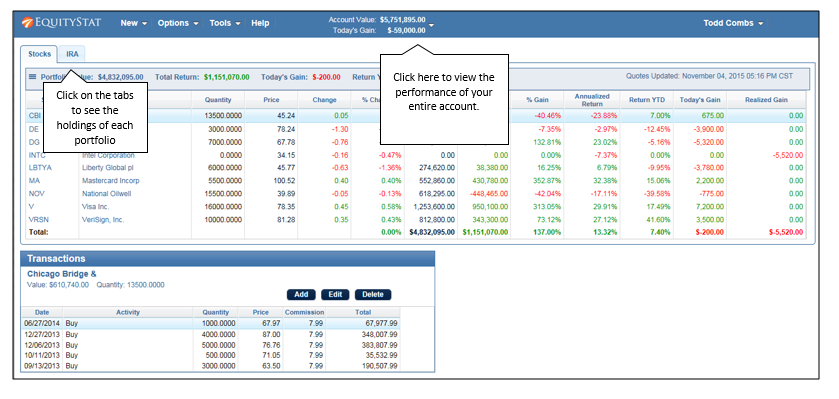Image resolution: width=839 pixels, height=399 pixels.
Task: Select the 09/13/2013 Buy transaction row
Action: tap(210, 366)
